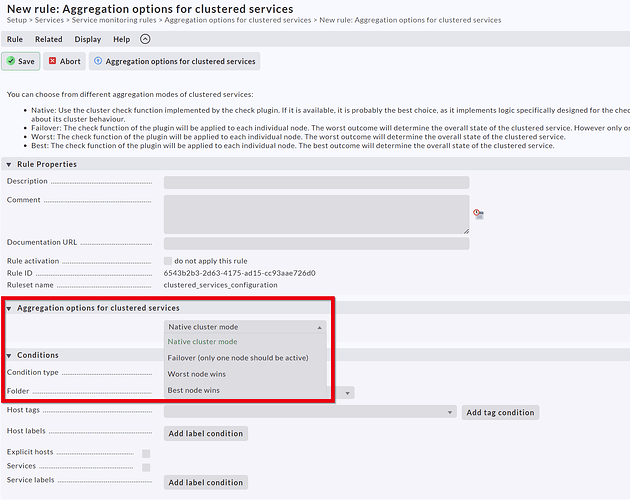Open the Related menu
Image resolution: width=630 pixels, height=500 pixels.
coord(48,39)
